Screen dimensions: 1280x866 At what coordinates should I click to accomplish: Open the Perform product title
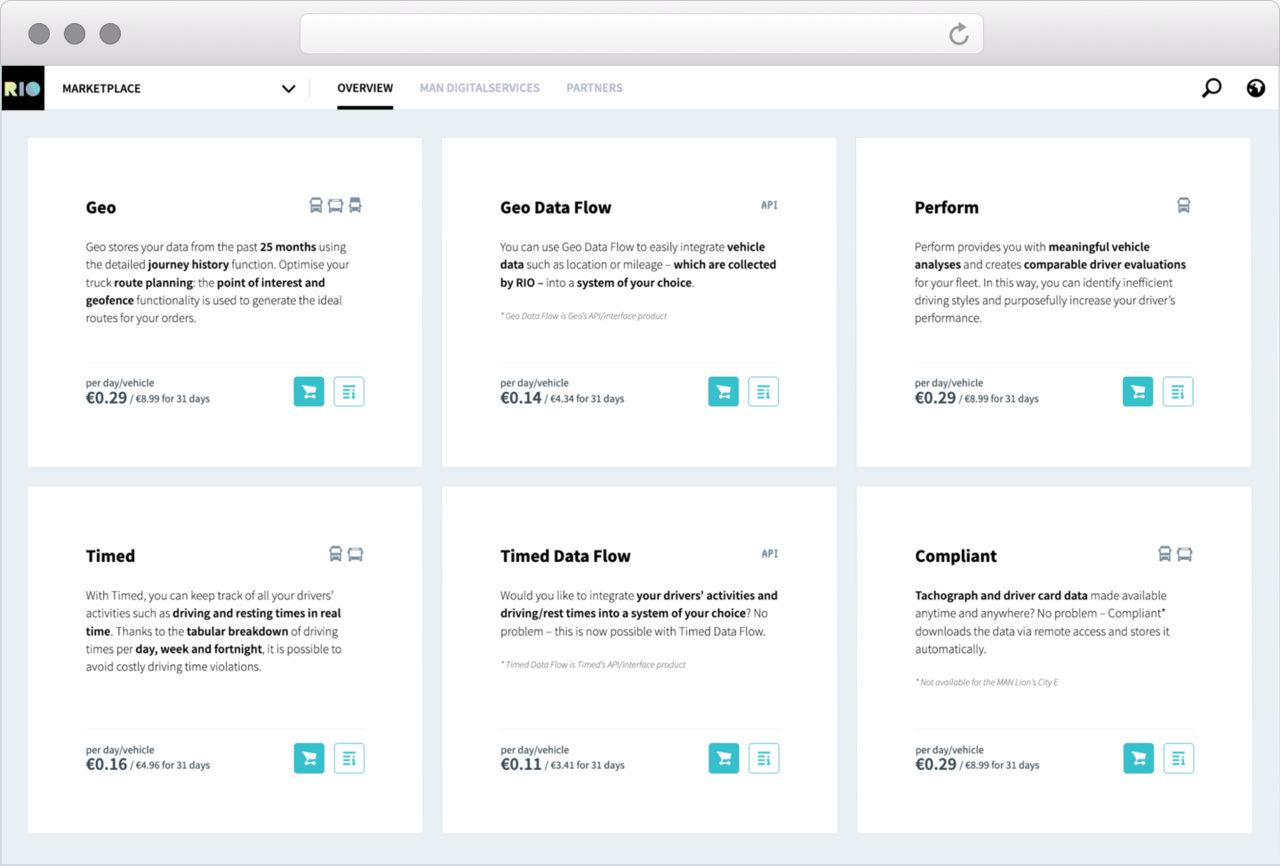(946, 208)
